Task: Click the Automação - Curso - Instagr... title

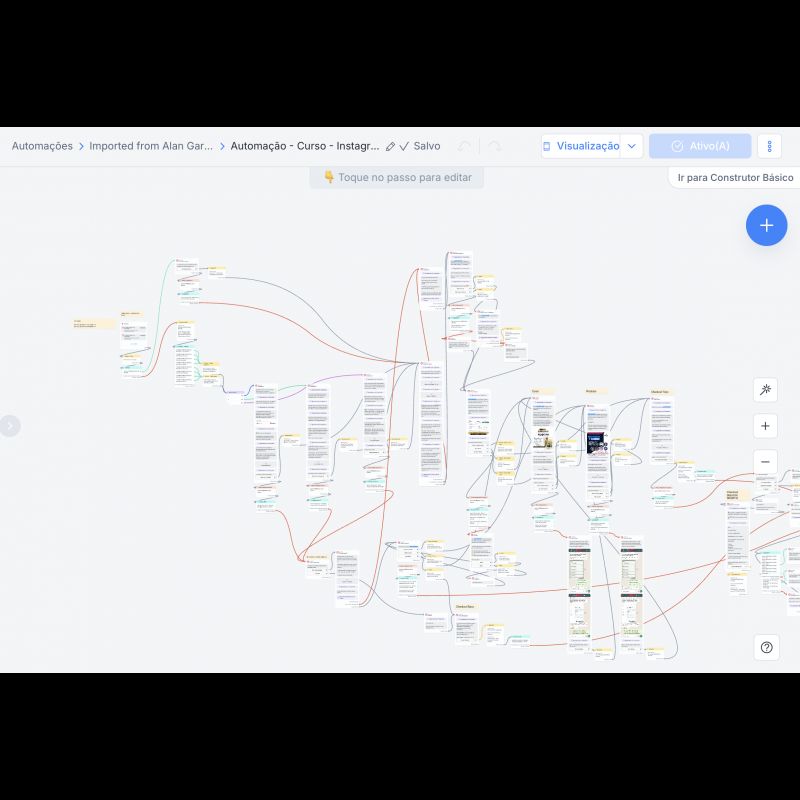Action: tap(305, 146)
